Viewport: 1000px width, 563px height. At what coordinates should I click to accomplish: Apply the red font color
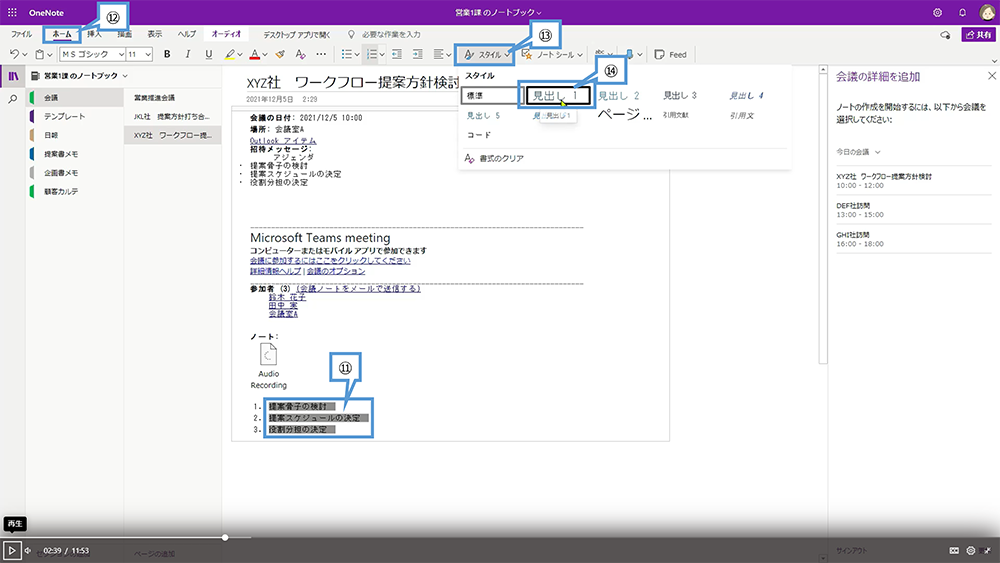tap(254, 54)
